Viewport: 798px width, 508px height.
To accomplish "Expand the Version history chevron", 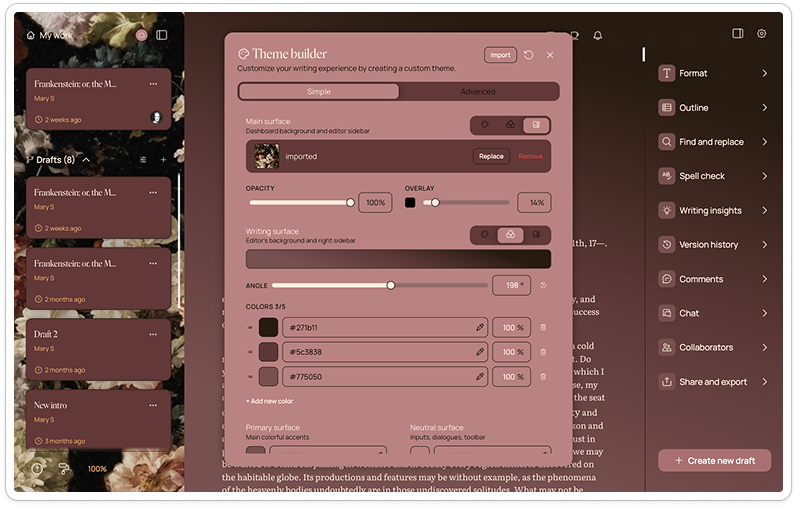I will [x=764, y=245].
